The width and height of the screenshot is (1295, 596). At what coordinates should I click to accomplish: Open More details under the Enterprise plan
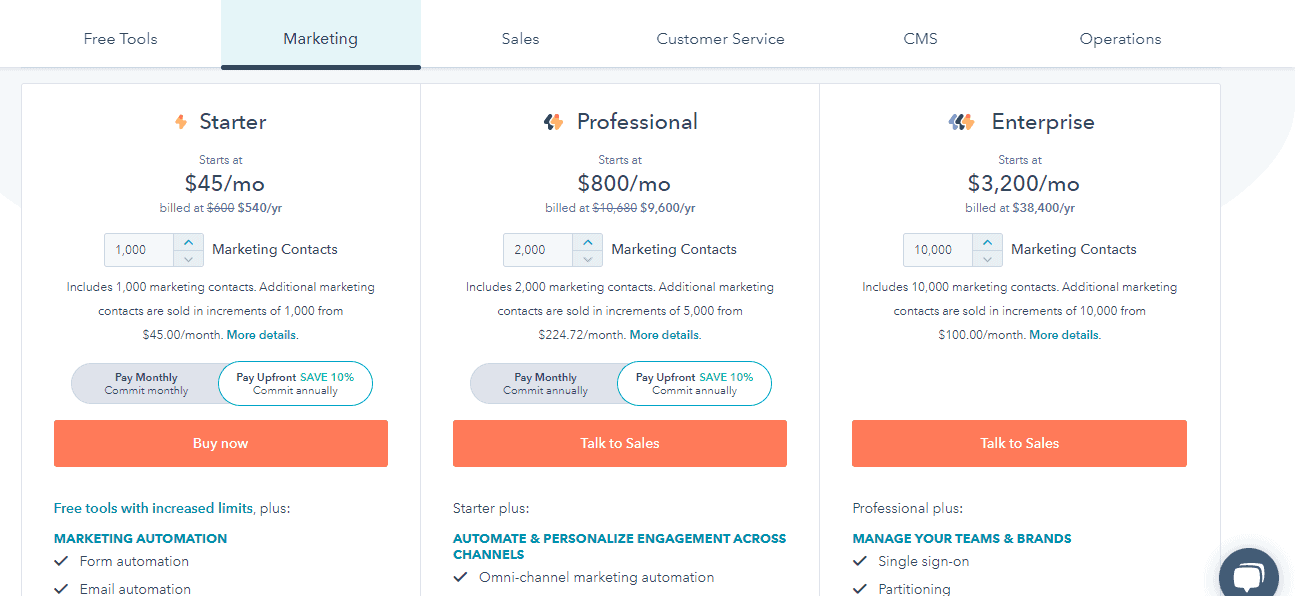point(1063,334)
